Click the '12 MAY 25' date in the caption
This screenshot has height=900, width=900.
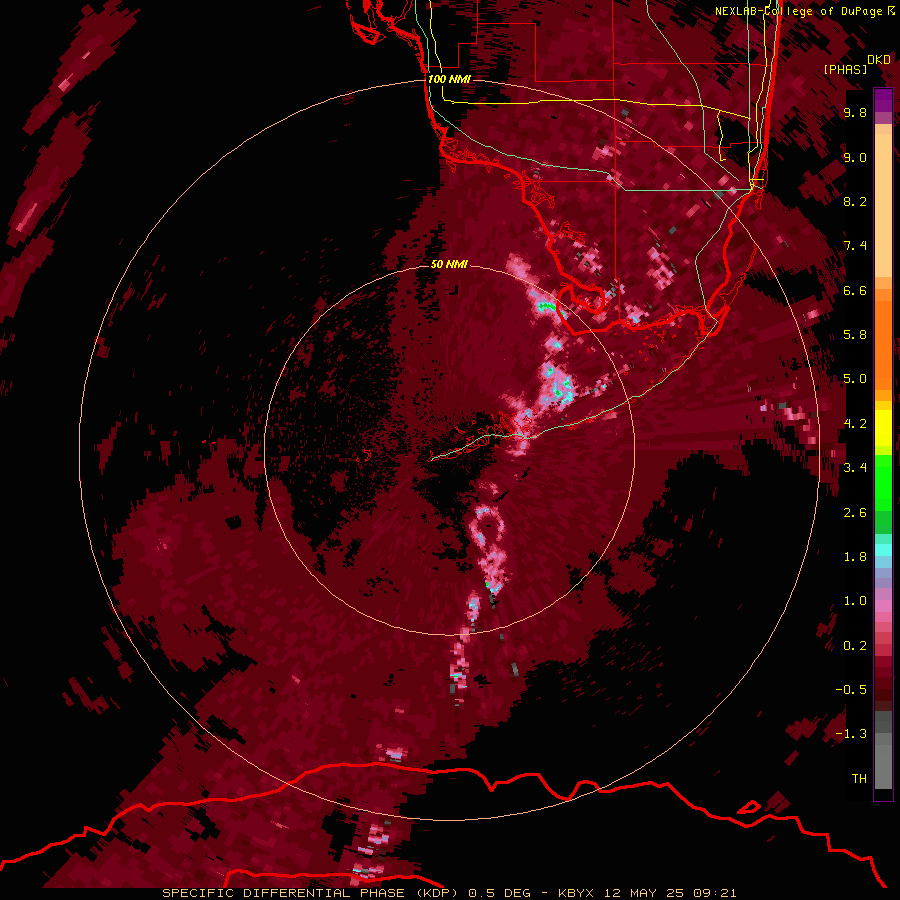click(x=644, y=893)
